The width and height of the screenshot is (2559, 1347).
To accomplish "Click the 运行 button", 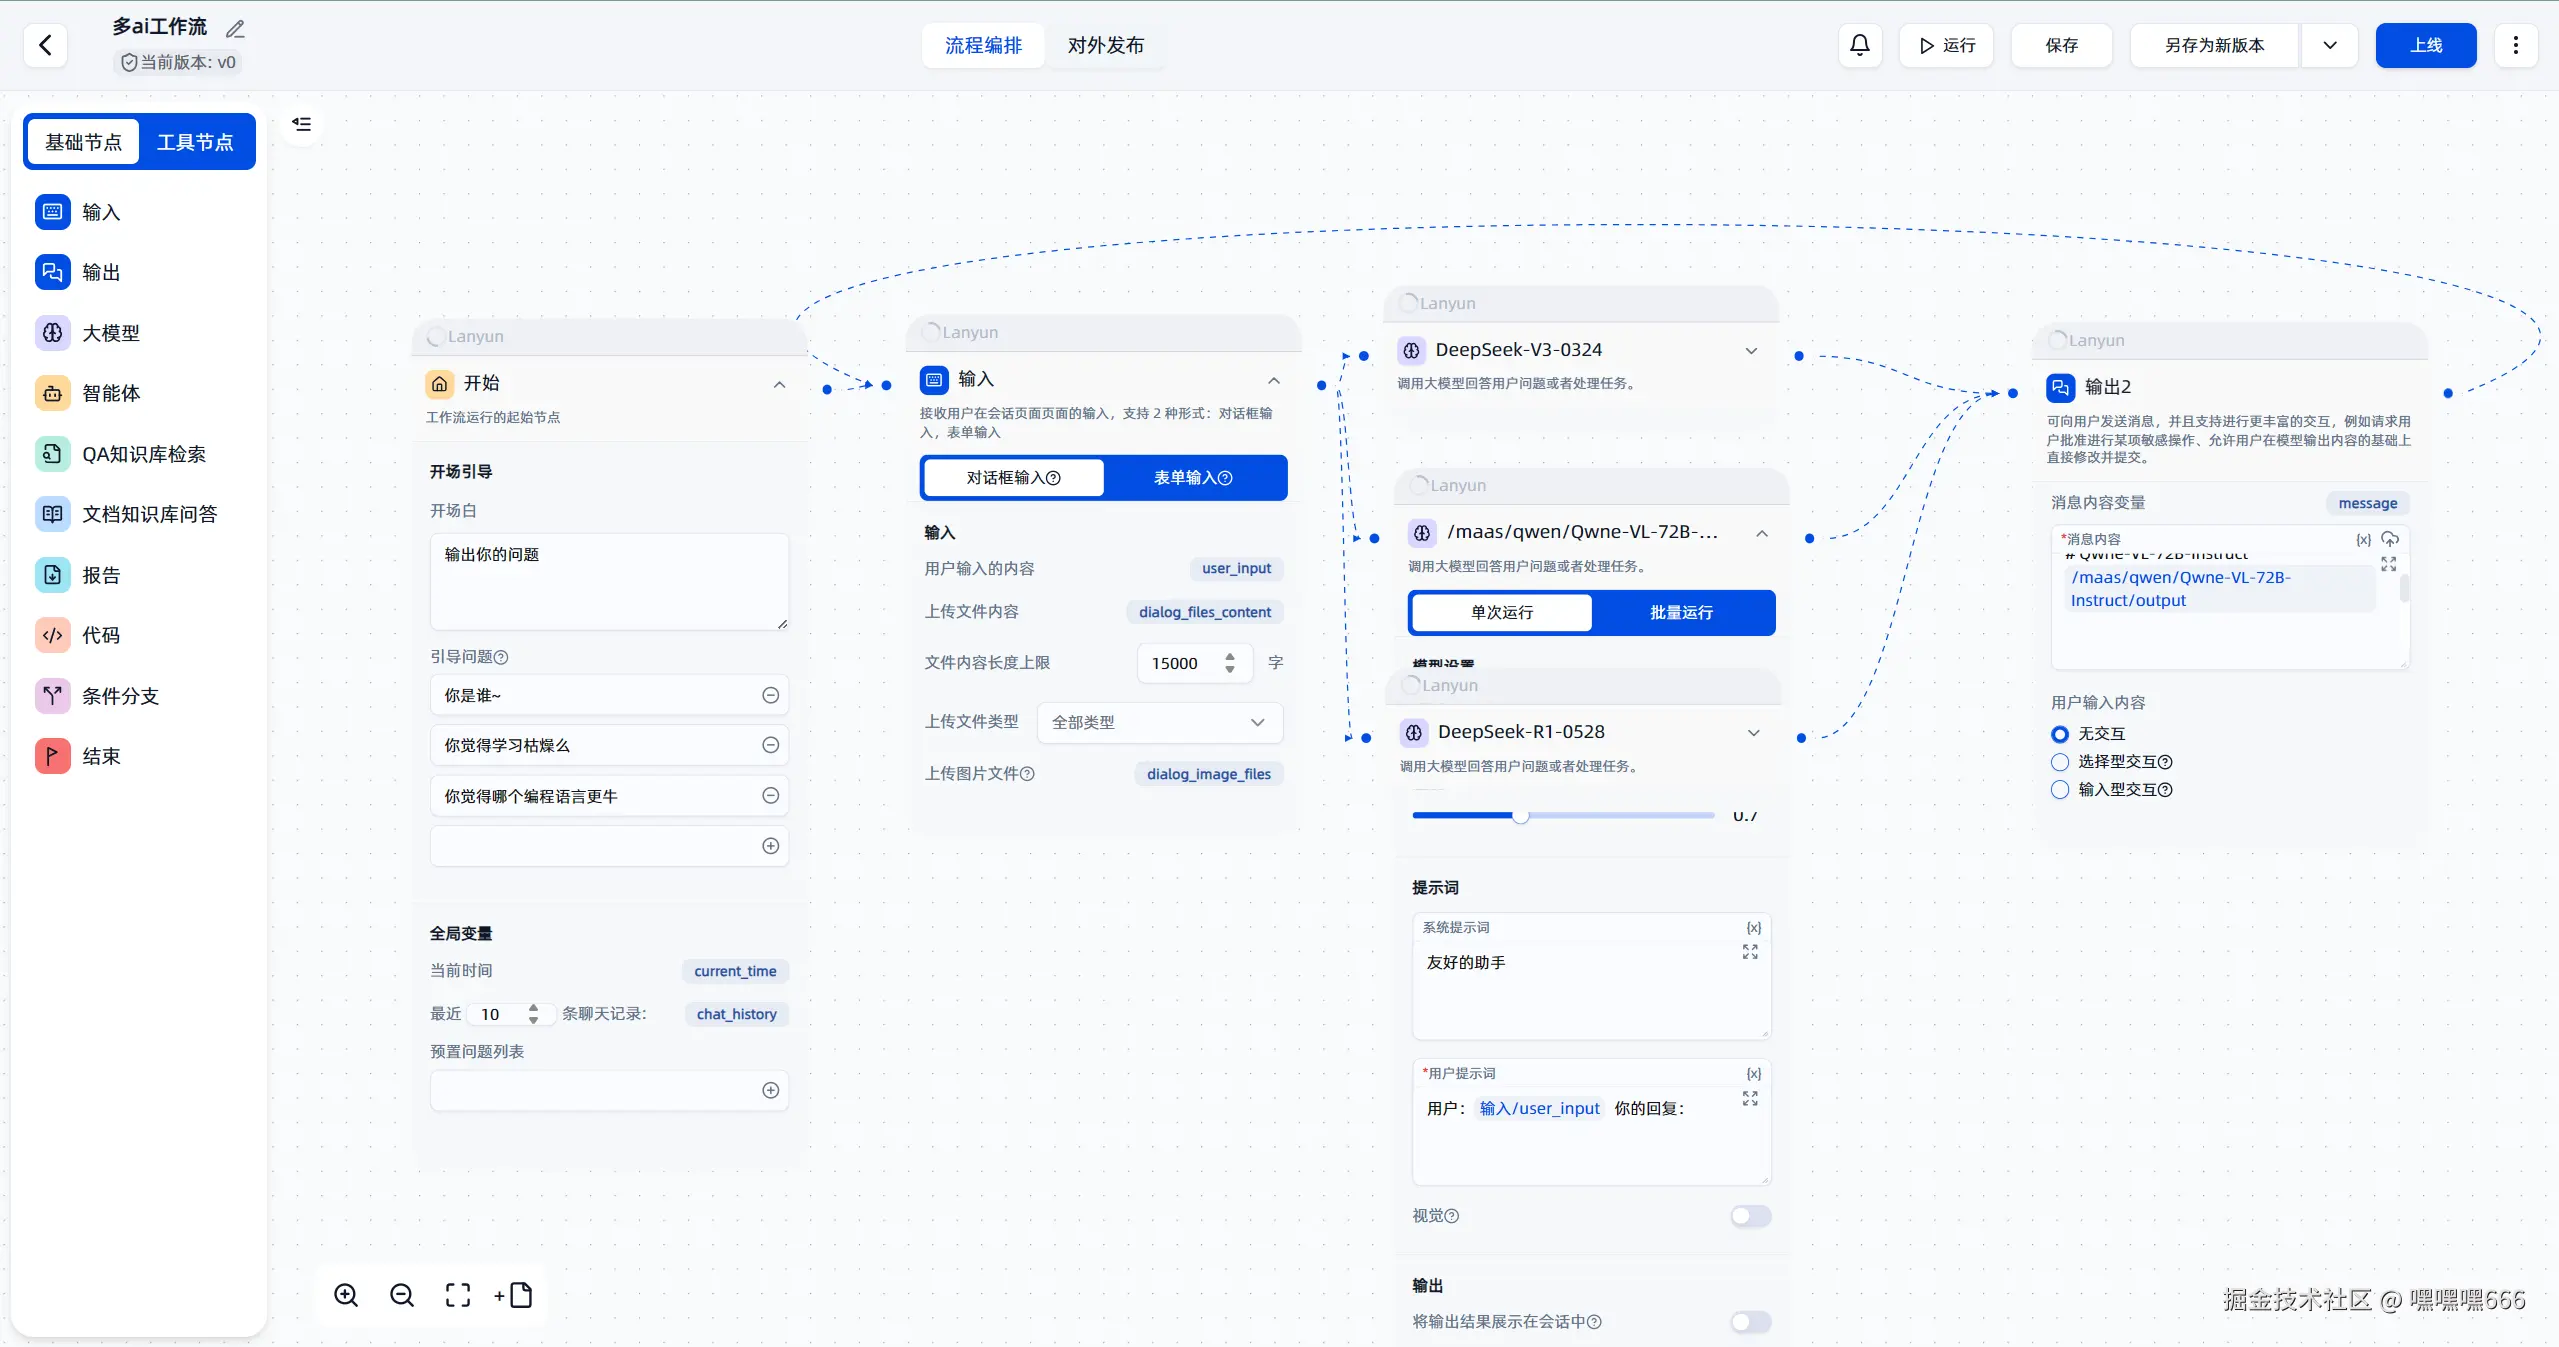I will 1946,45.
